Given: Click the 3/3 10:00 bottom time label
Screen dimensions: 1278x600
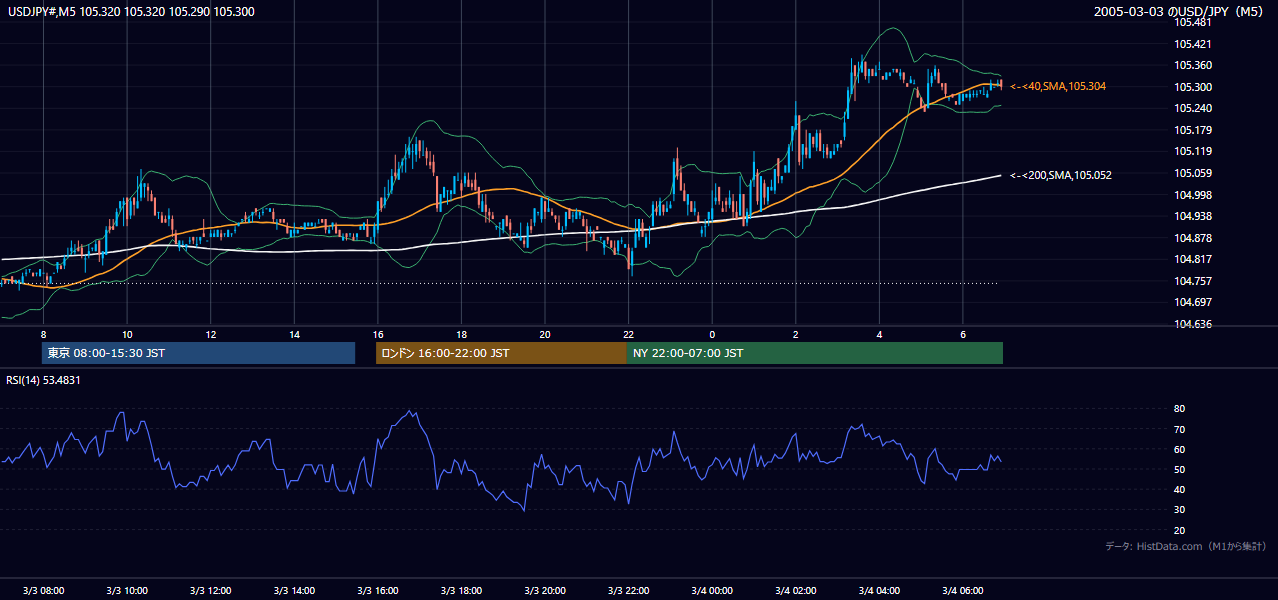Looking at the screenshot, I should (127, 590).
